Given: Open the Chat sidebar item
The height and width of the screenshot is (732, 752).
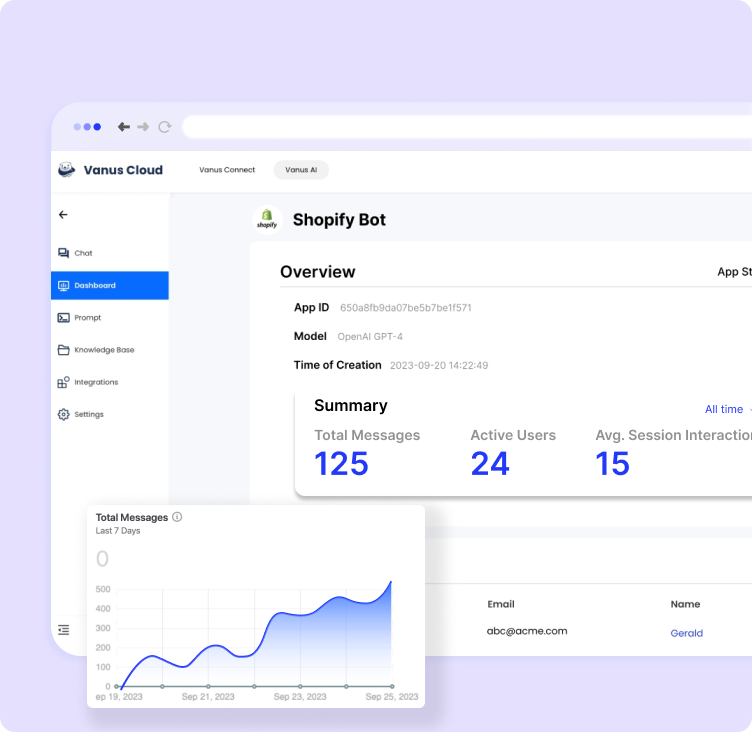Looking at the screenshot, I should tap(109, 253).
